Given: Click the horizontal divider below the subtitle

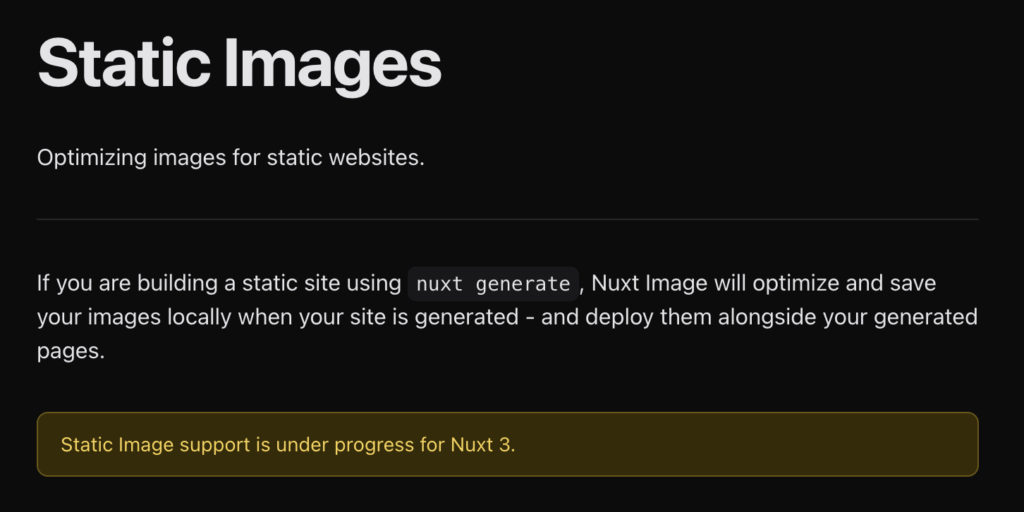Looking at the screenshot, I should [507, 219].
